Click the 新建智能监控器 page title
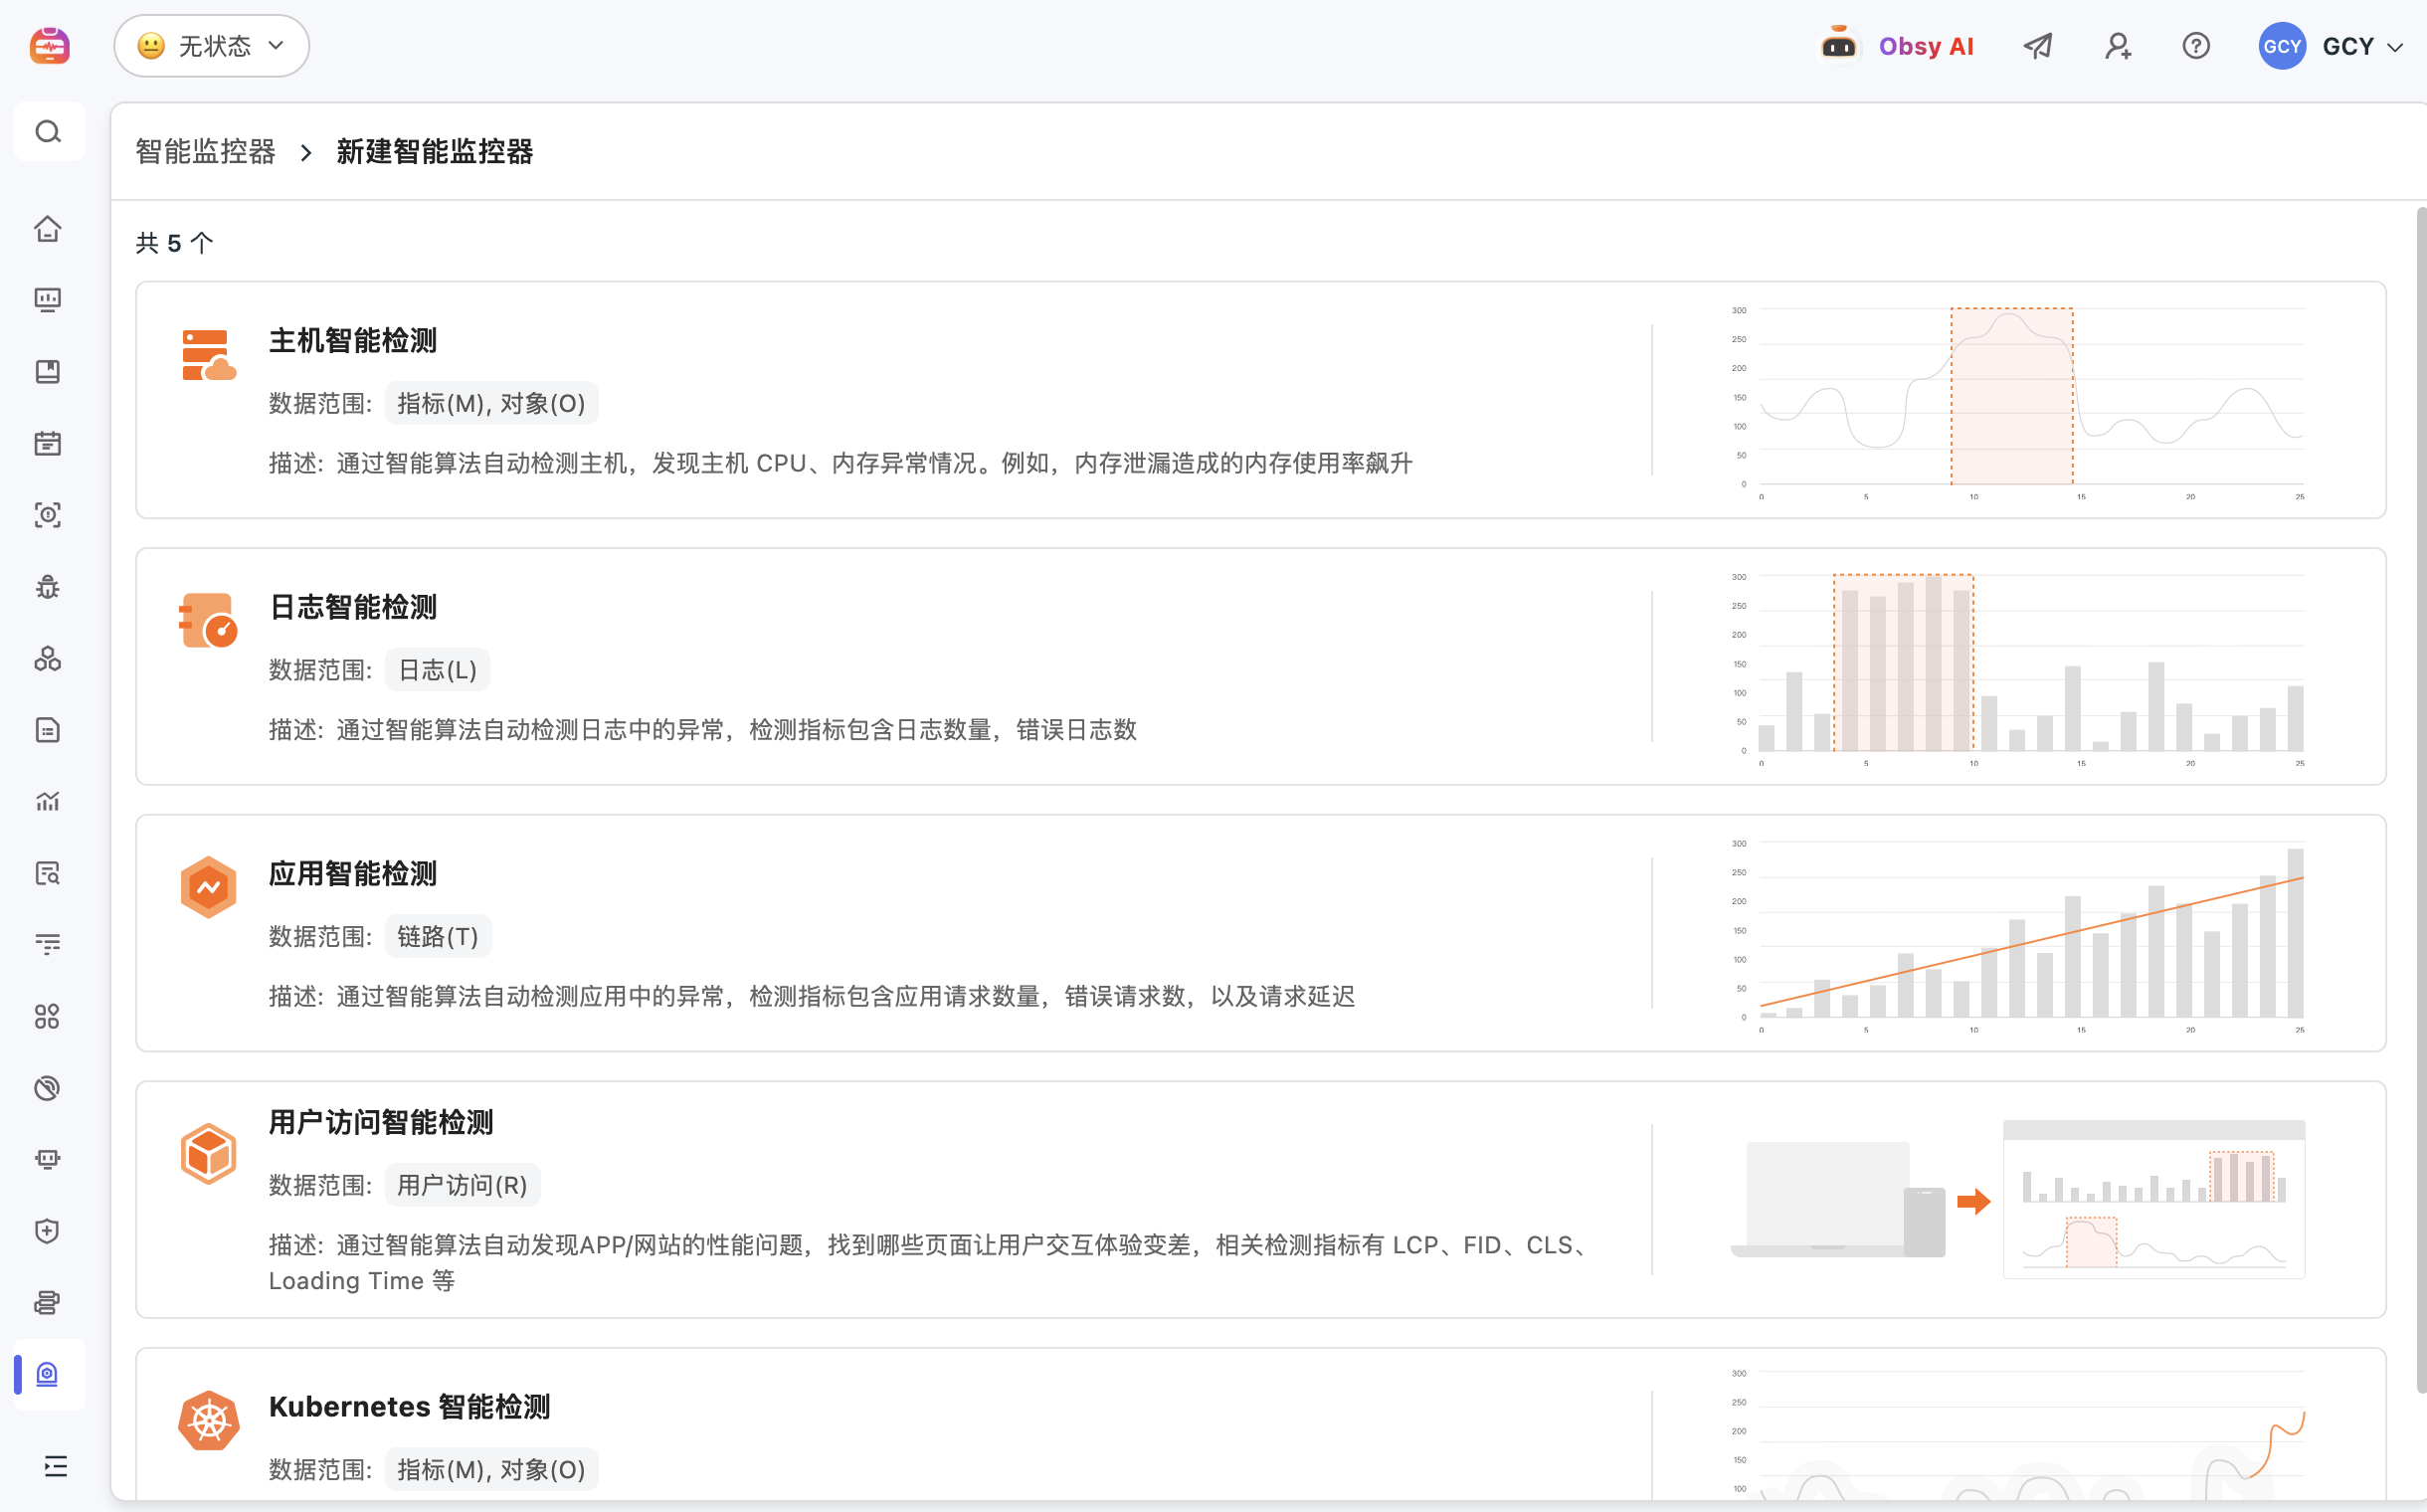 434,152
